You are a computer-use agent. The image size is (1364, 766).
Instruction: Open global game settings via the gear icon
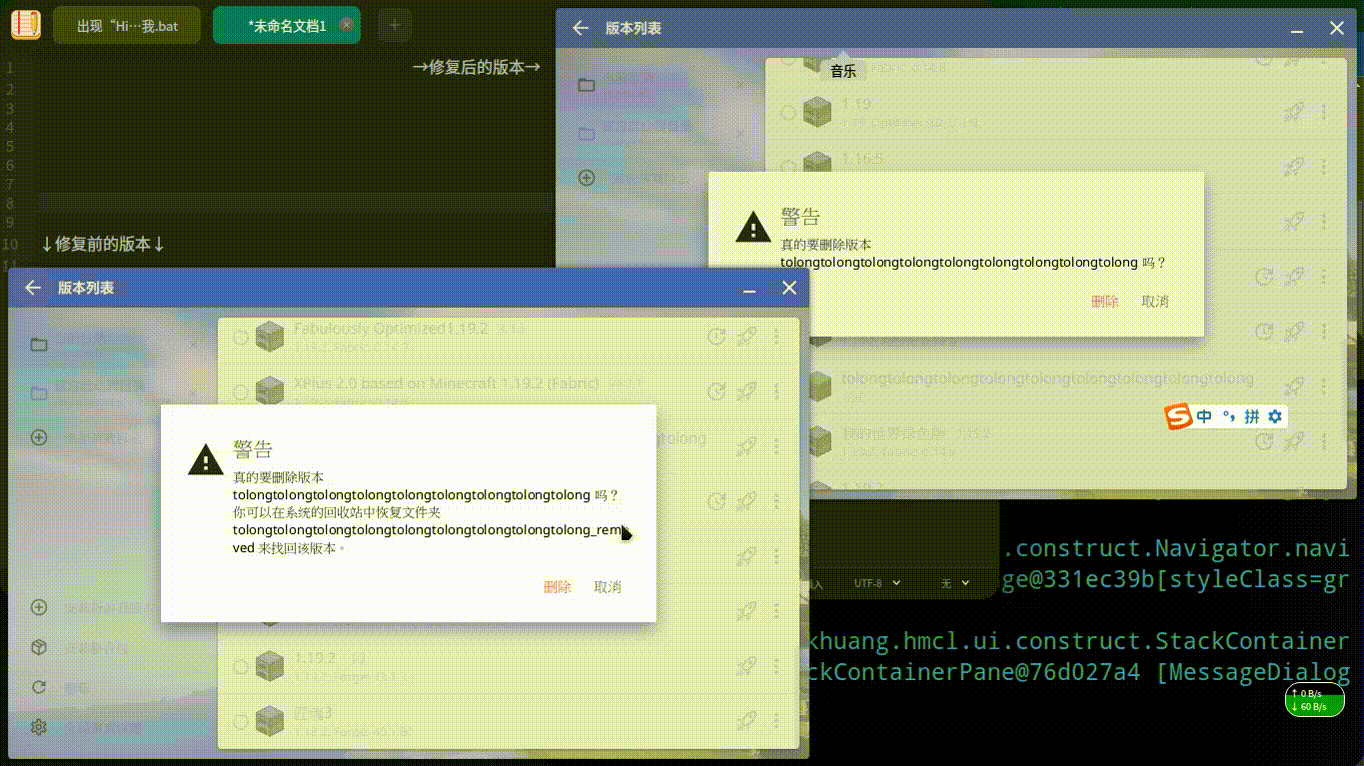click(38, 727)
